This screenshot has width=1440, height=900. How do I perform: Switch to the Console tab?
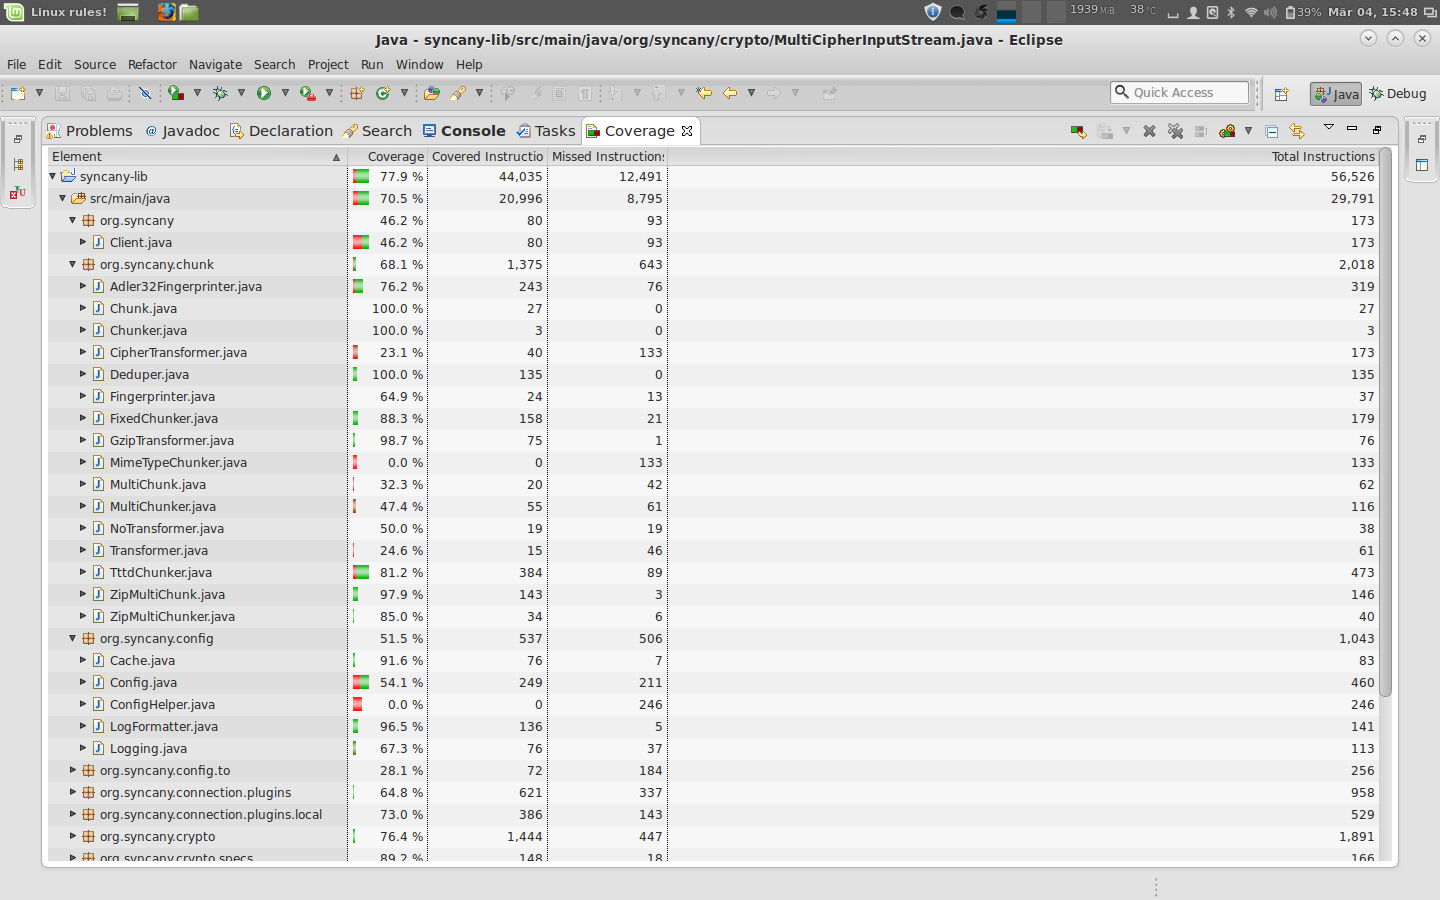(464, 131)
